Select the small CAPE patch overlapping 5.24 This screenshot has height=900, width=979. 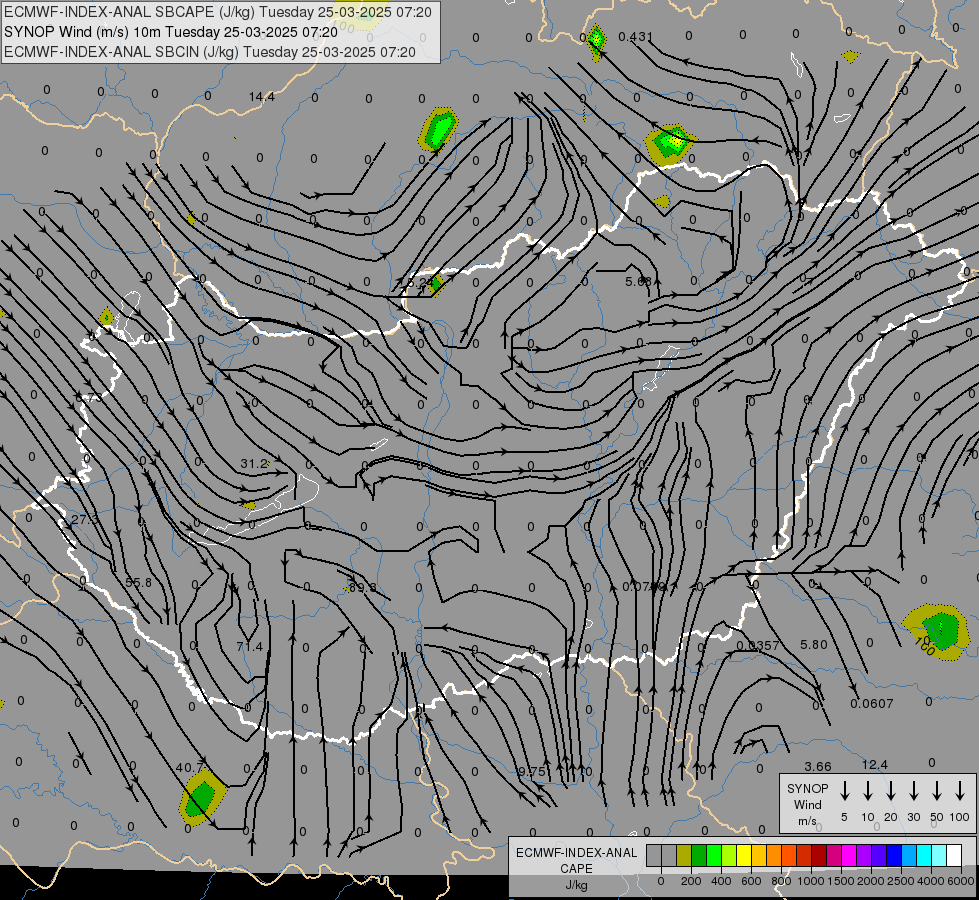[435, 284]
